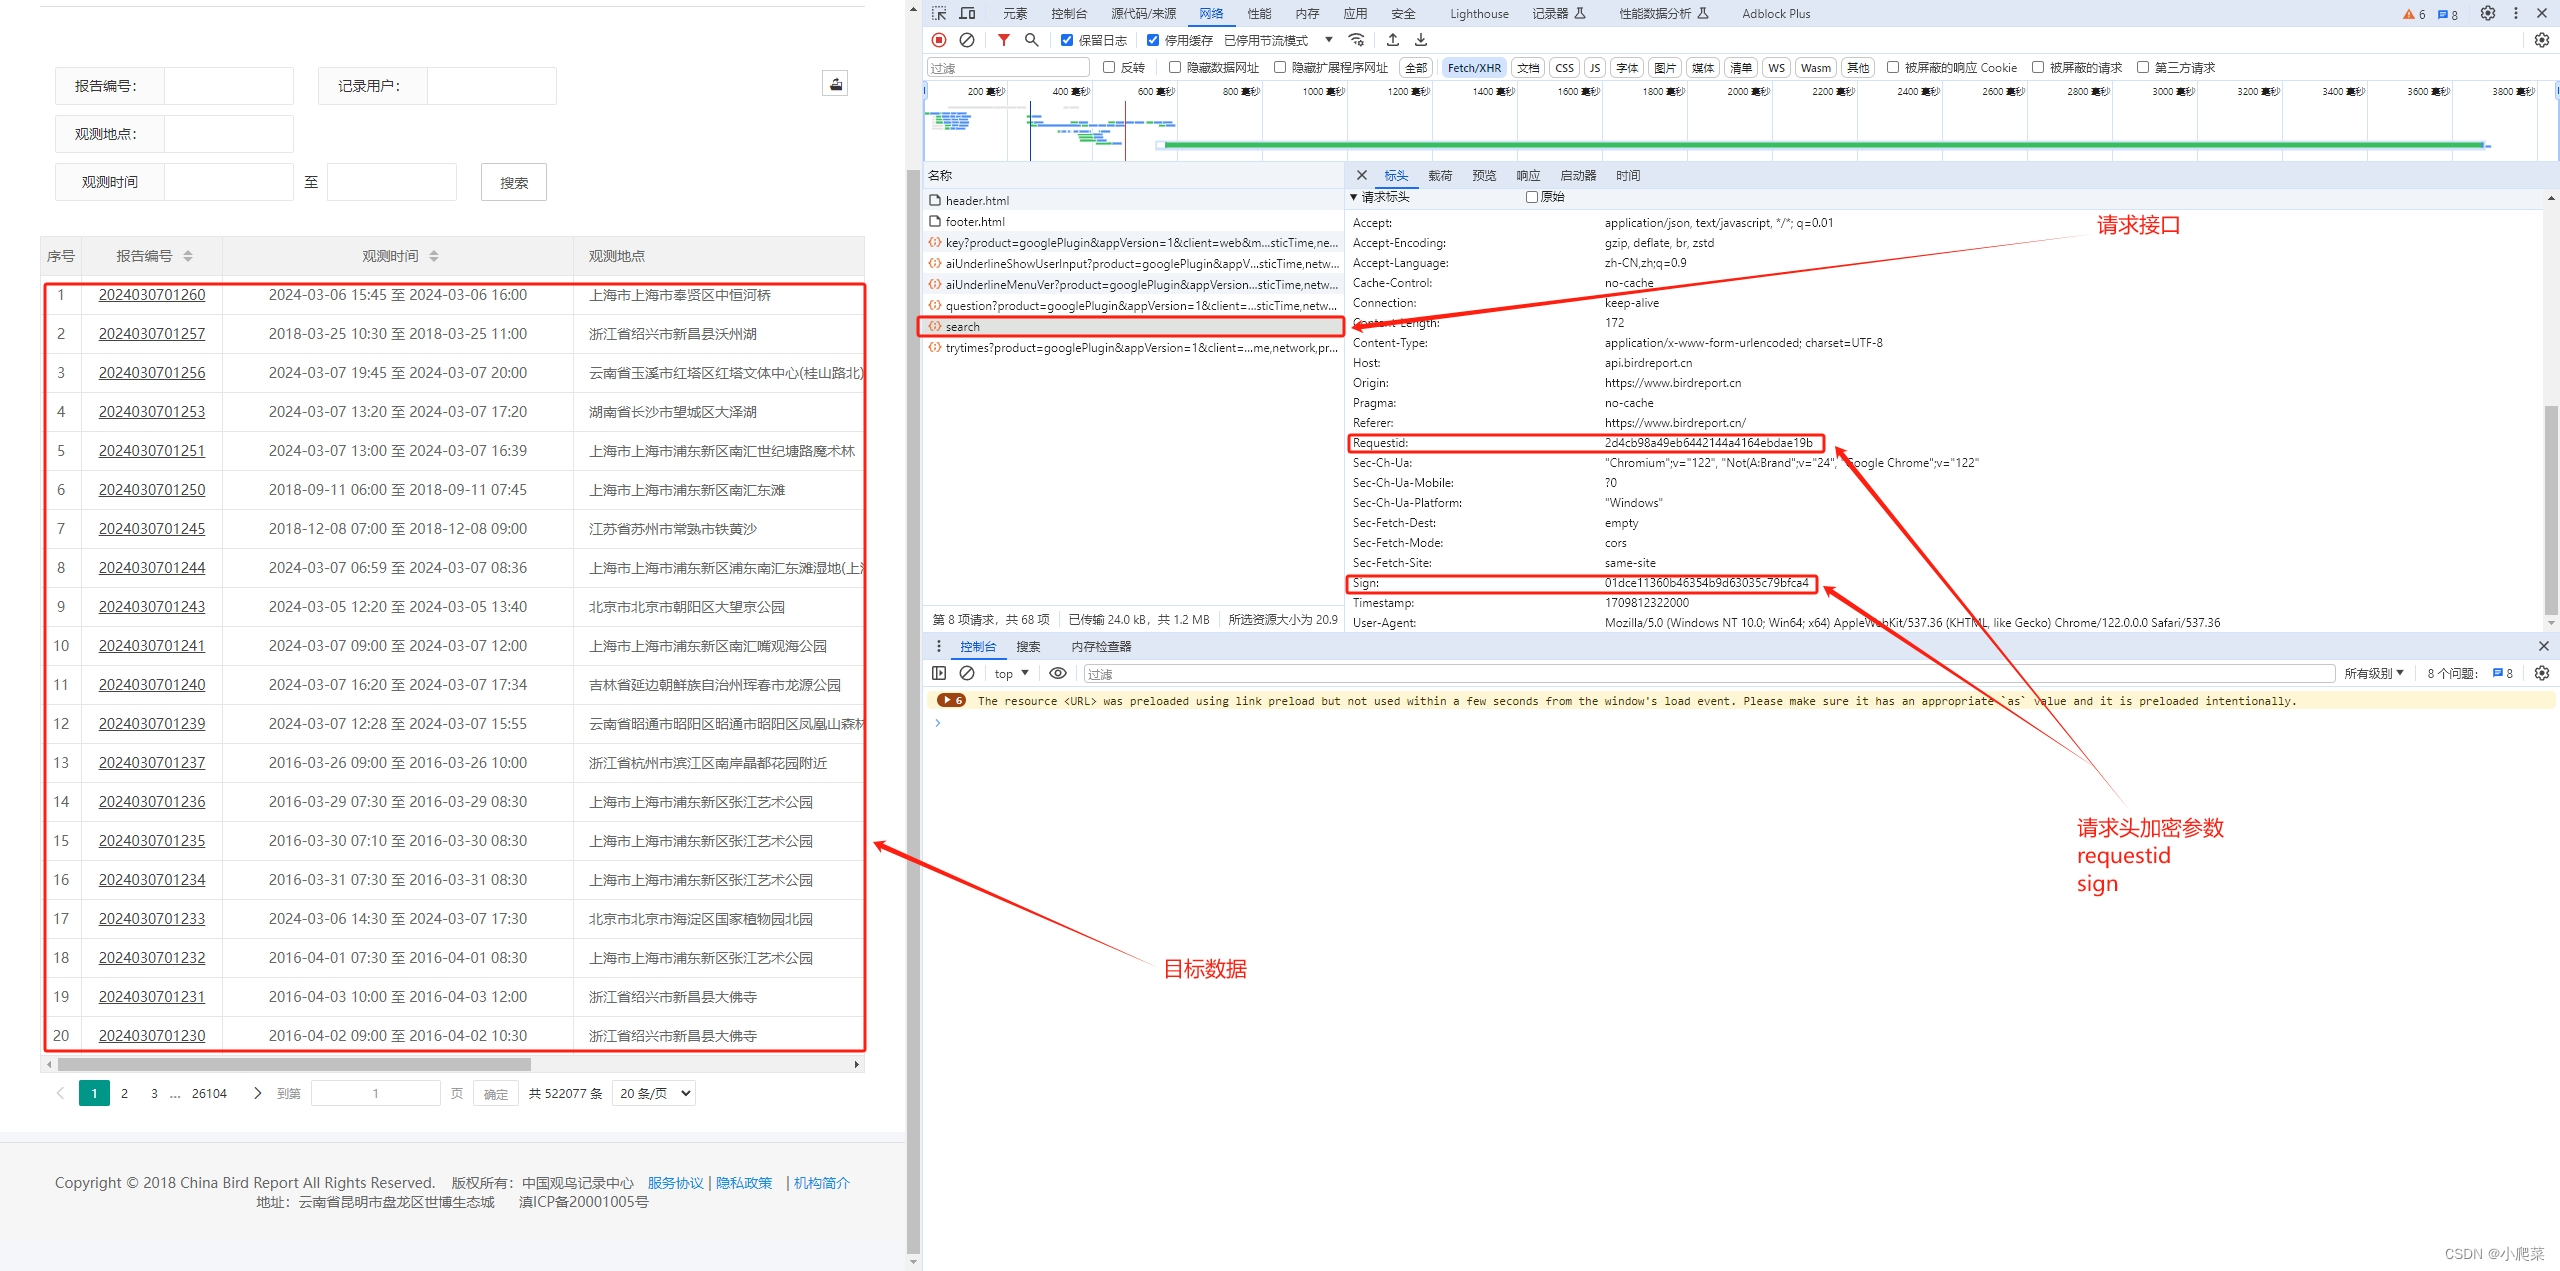Open drawer three-dot menu

point(938,646)
